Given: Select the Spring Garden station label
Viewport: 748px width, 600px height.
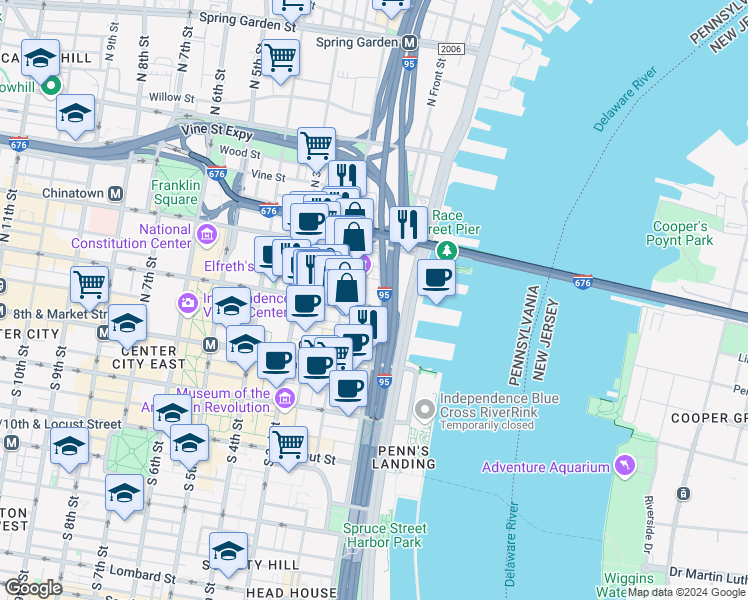Looking at the screenshot, I should point(357,42).
